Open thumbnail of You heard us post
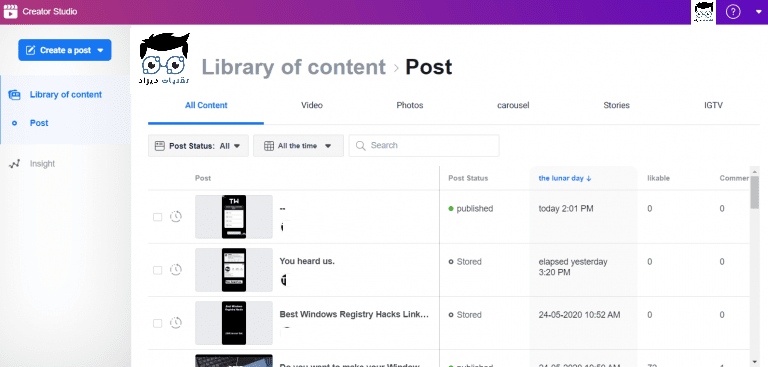 [x=234, y=270]
